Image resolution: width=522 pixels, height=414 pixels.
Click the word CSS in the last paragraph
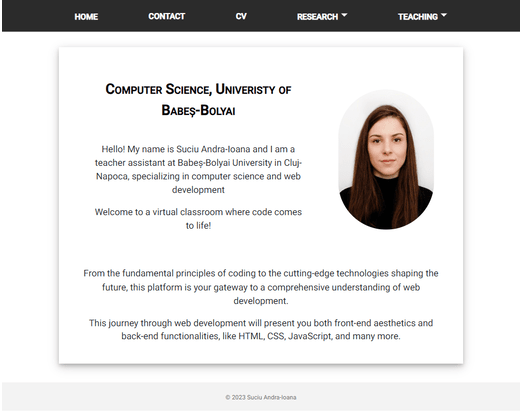[276, 336]
